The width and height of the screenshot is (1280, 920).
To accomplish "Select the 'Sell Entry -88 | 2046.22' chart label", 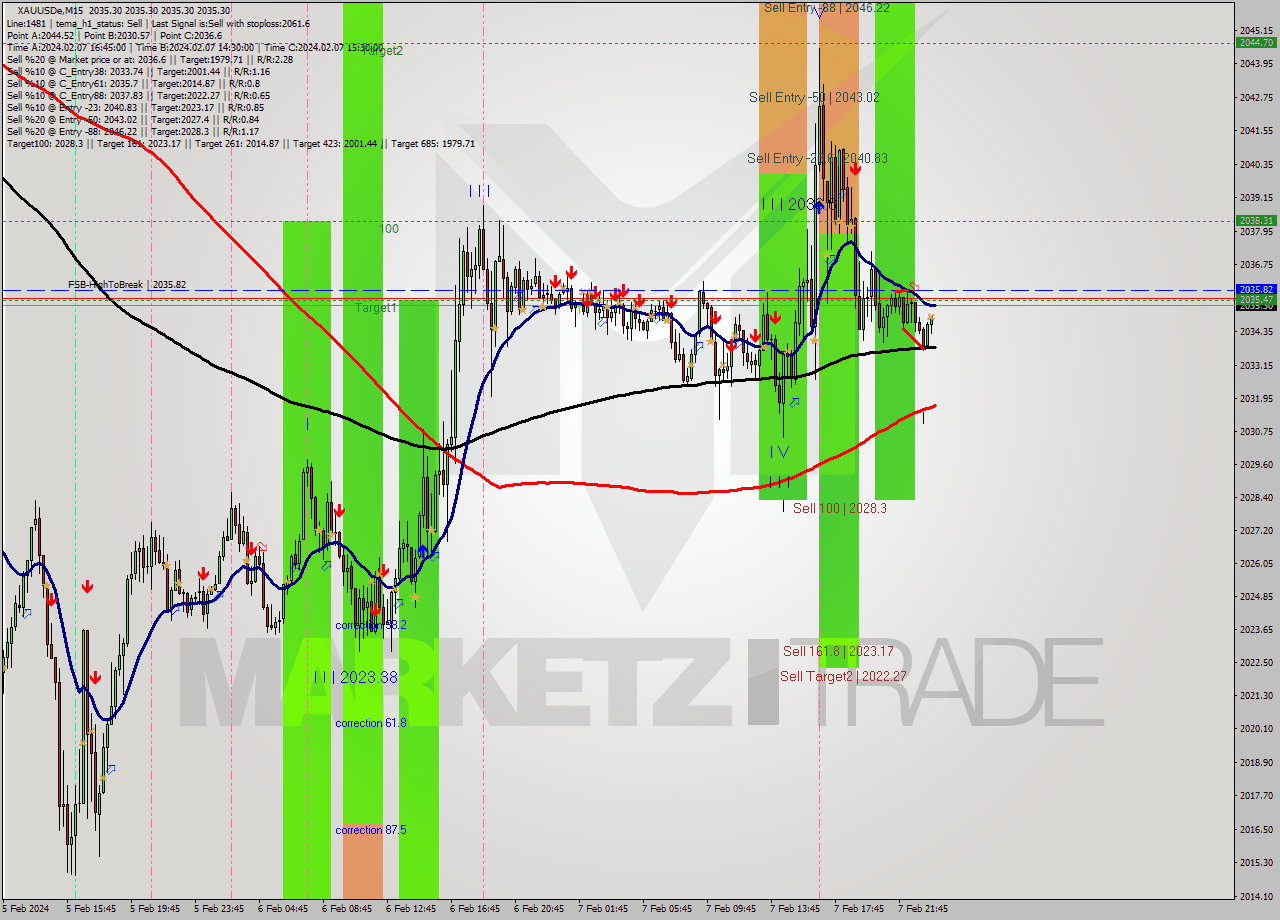I will coord(826,7).
